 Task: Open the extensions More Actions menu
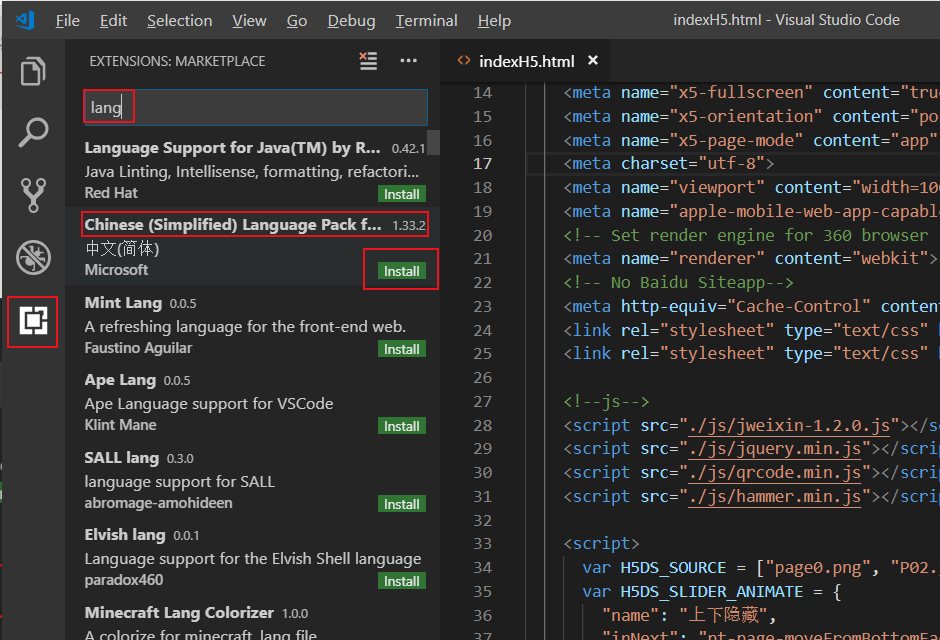pos(408,61)
